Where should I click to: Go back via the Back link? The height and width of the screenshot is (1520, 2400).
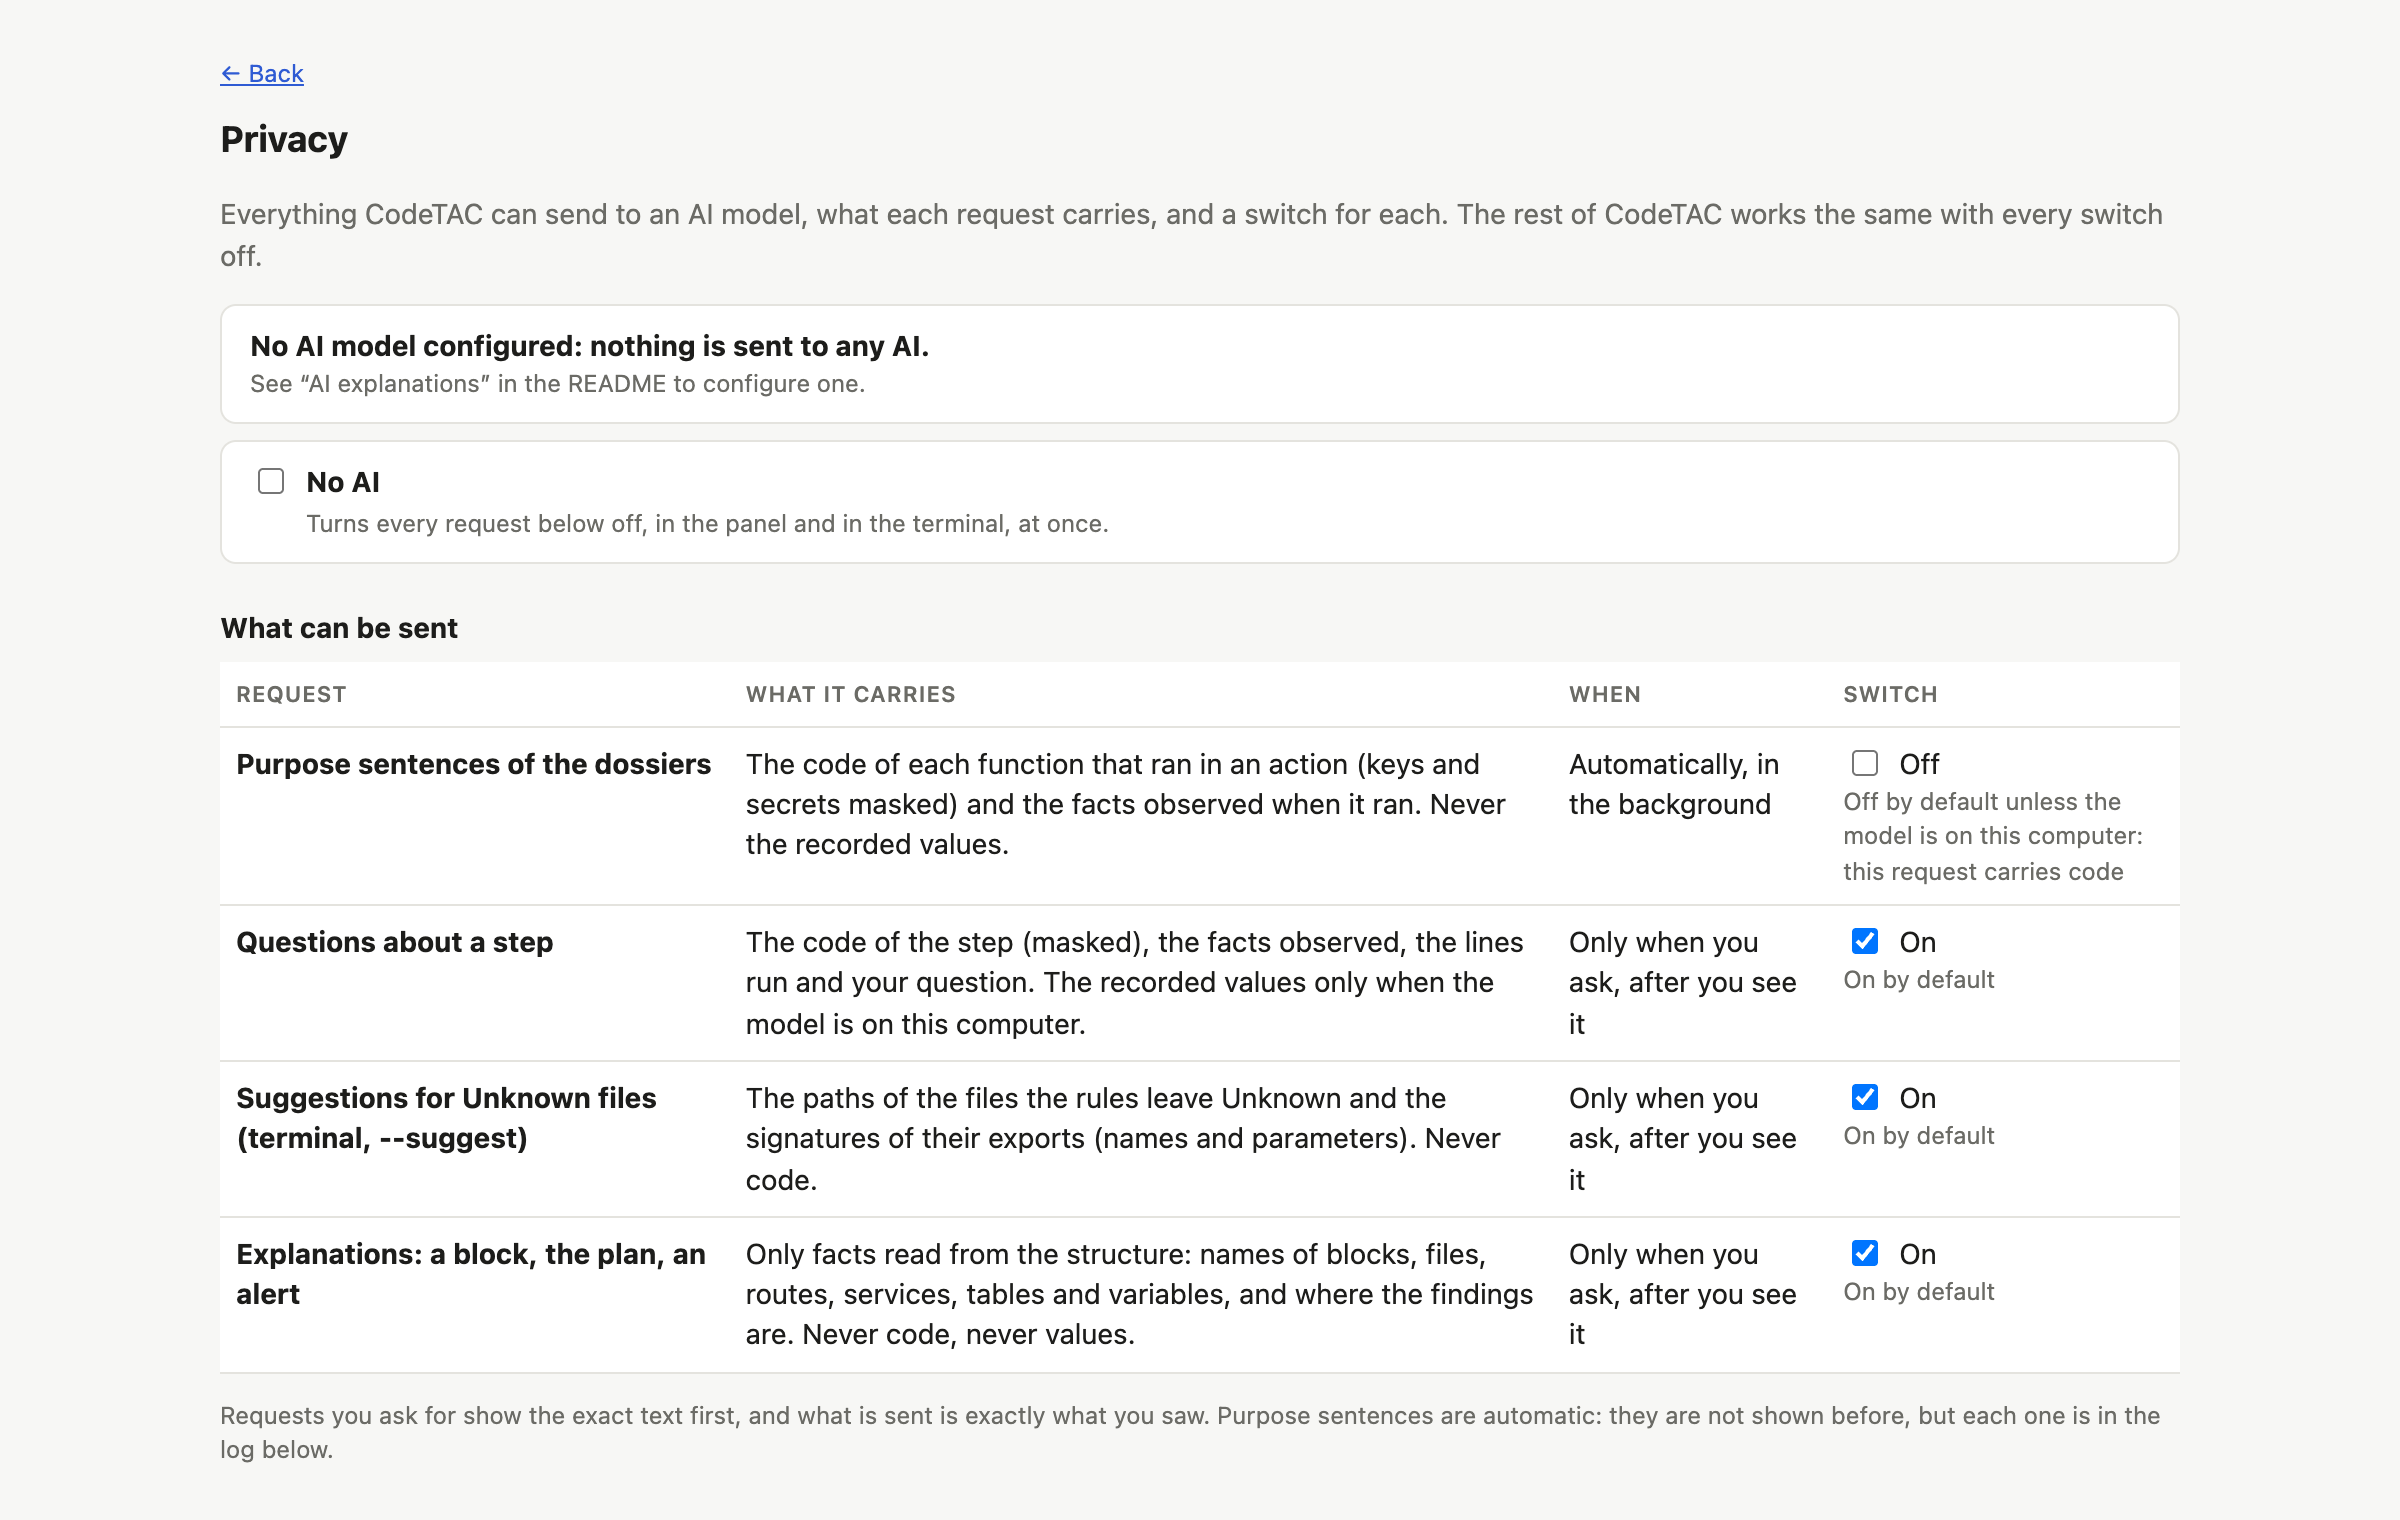pyautogui.click(x=262, y=74)
